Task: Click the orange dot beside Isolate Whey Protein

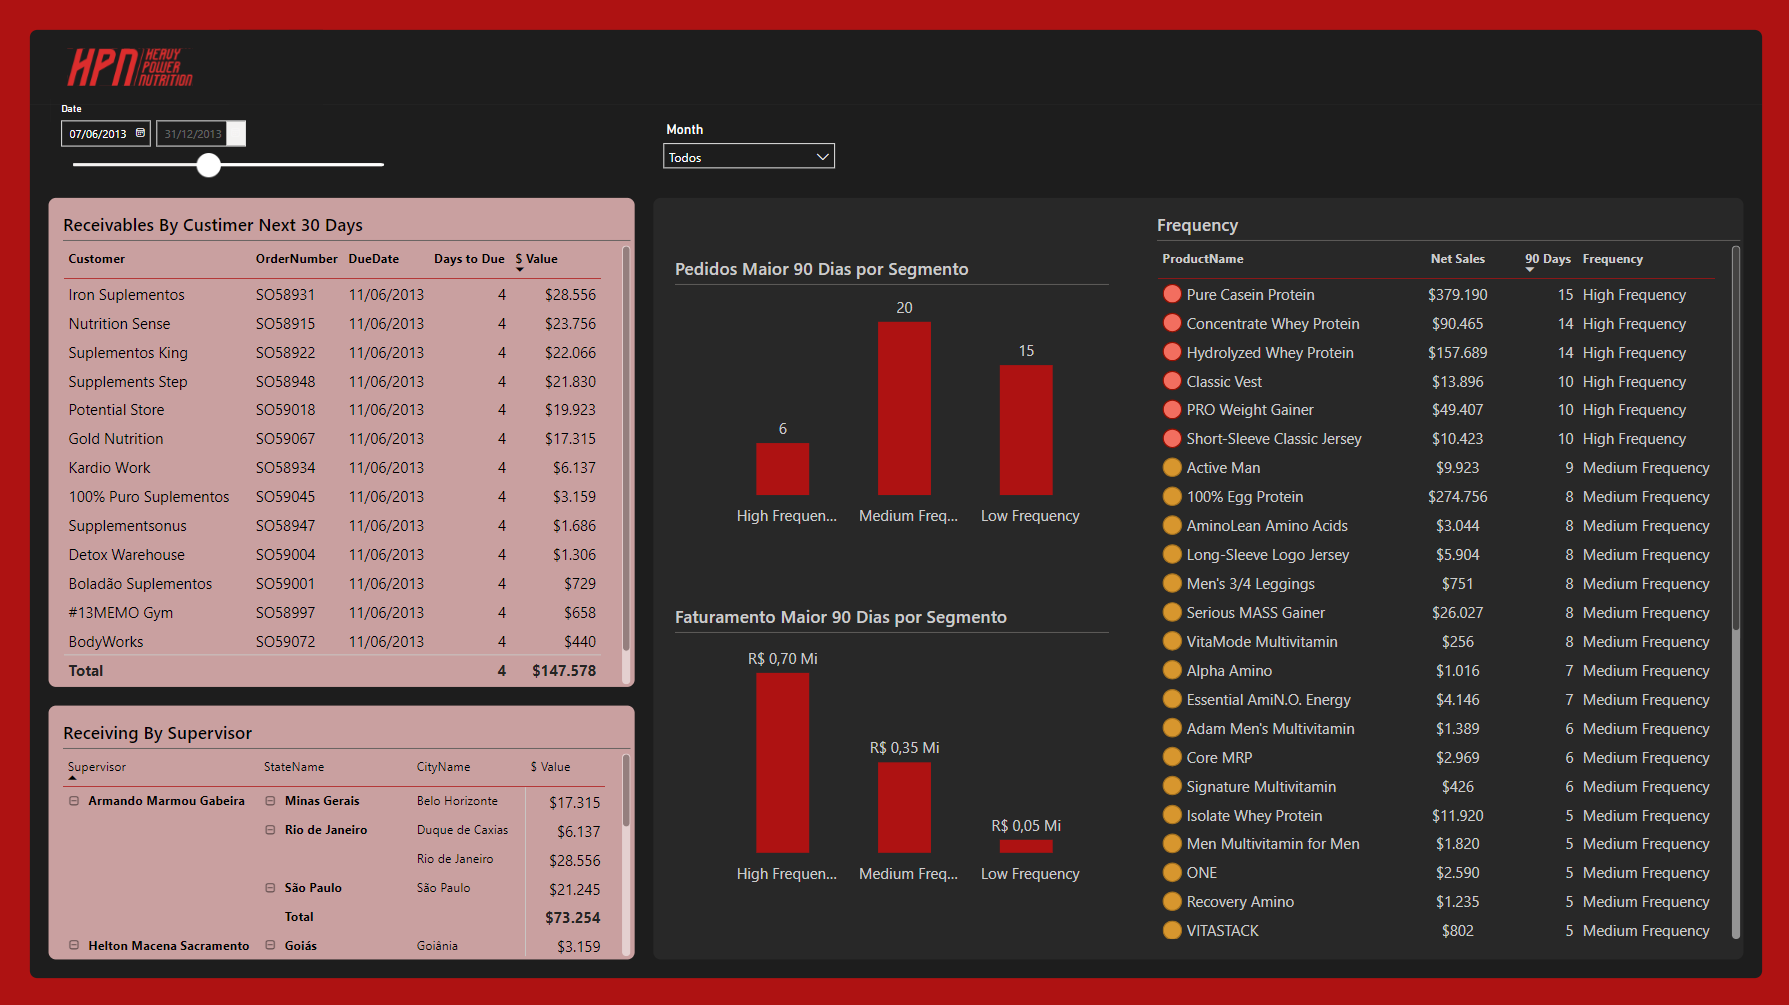Action: coord(1172,815)
